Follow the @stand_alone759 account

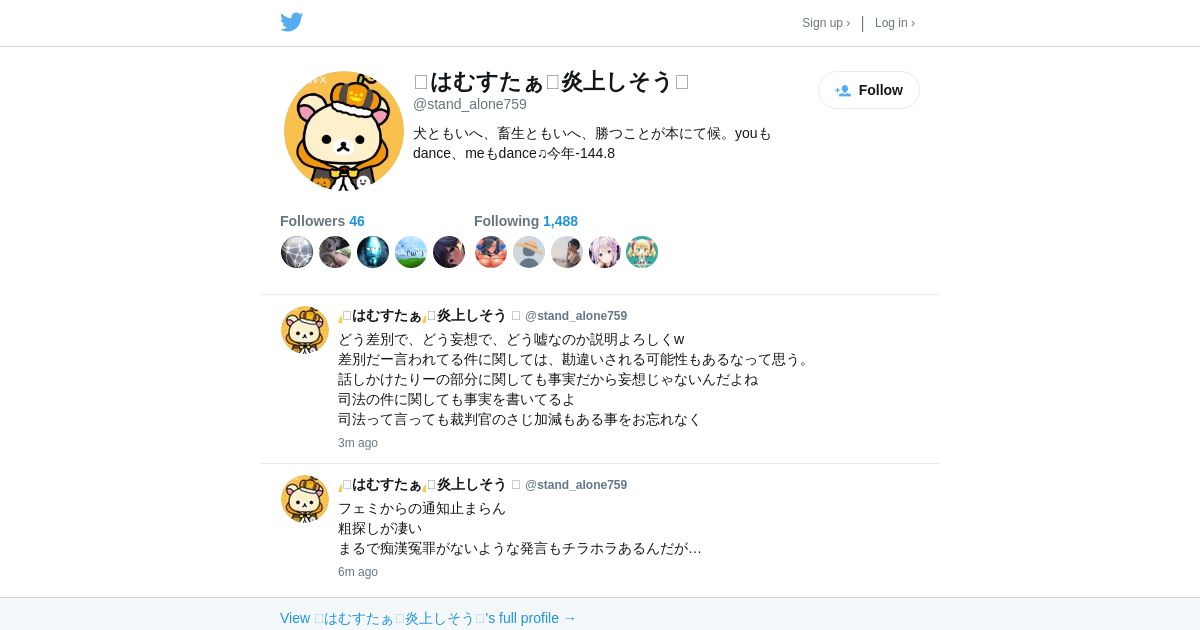click(869, 90)
